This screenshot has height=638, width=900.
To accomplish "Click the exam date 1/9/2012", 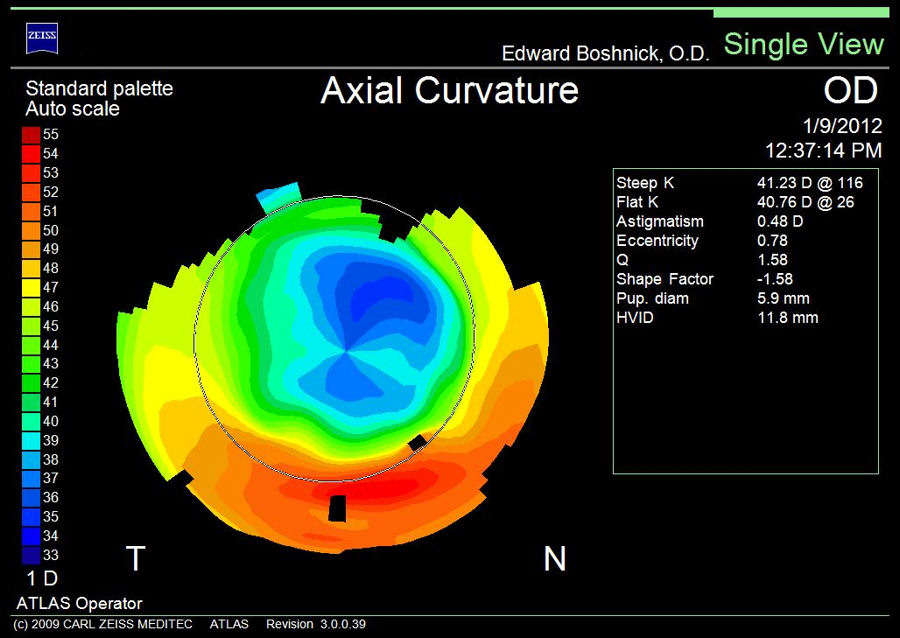I will coord(841,126).
